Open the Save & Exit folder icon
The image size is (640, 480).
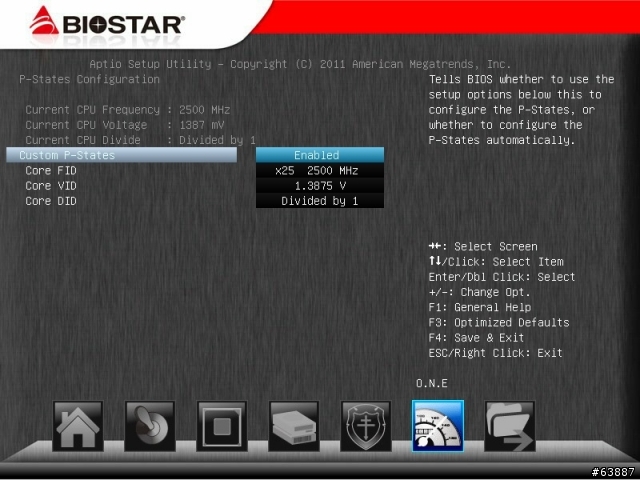tap(510, 426)
